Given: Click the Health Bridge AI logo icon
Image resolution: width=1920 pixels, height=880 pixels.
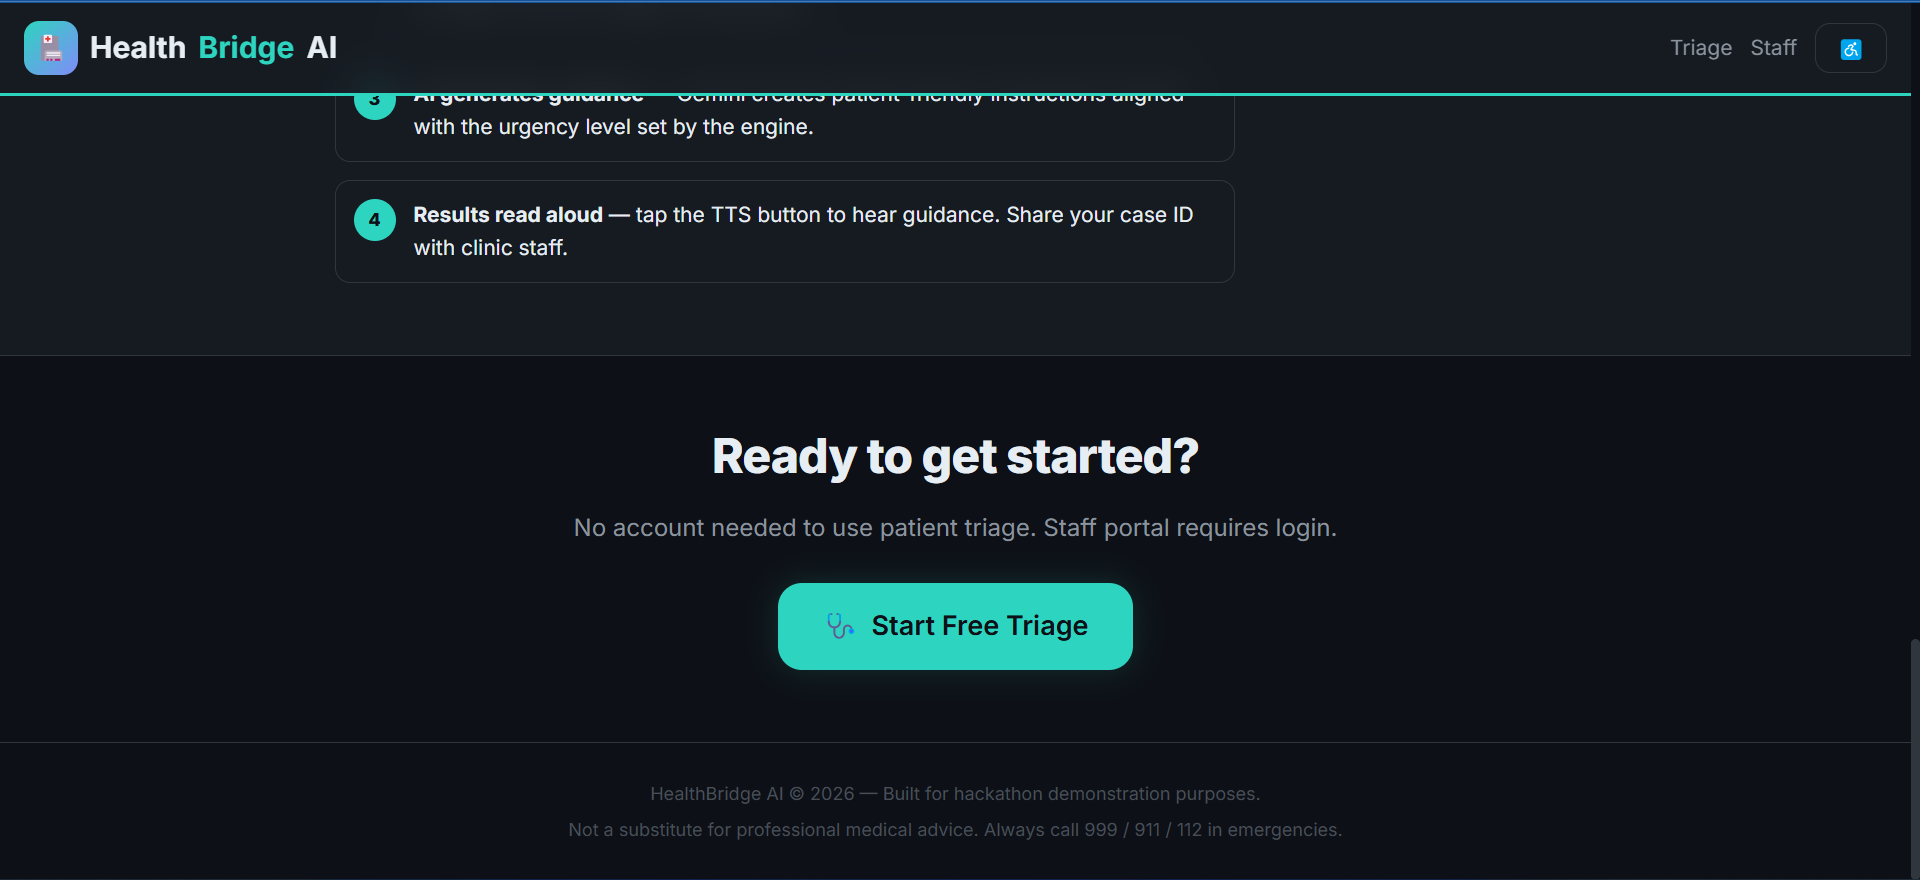Looking at the screenshot, I should coord(51,48).
